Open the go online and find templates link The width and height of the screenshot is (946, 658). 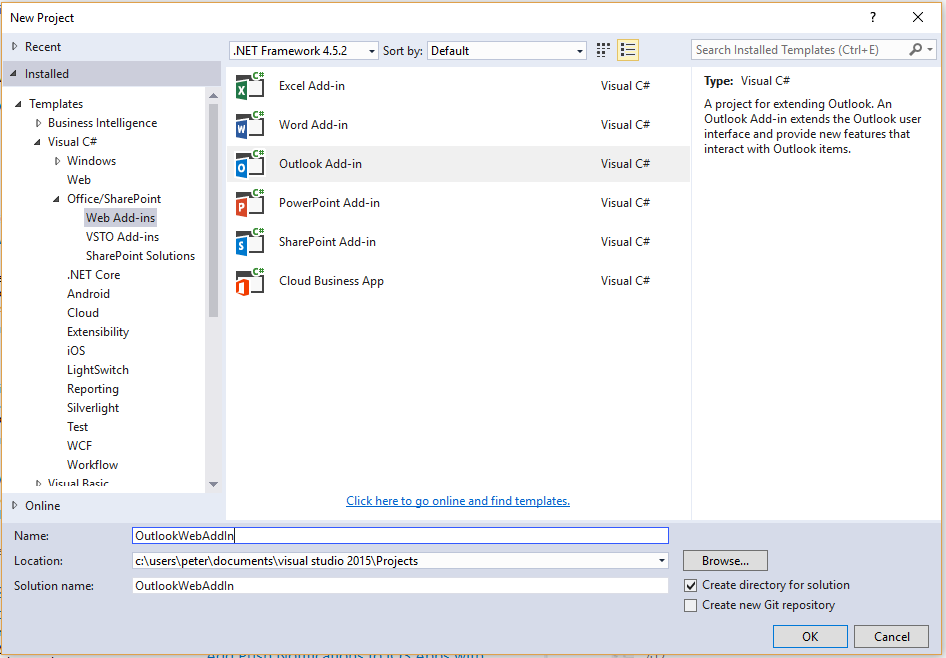point(458,501)
